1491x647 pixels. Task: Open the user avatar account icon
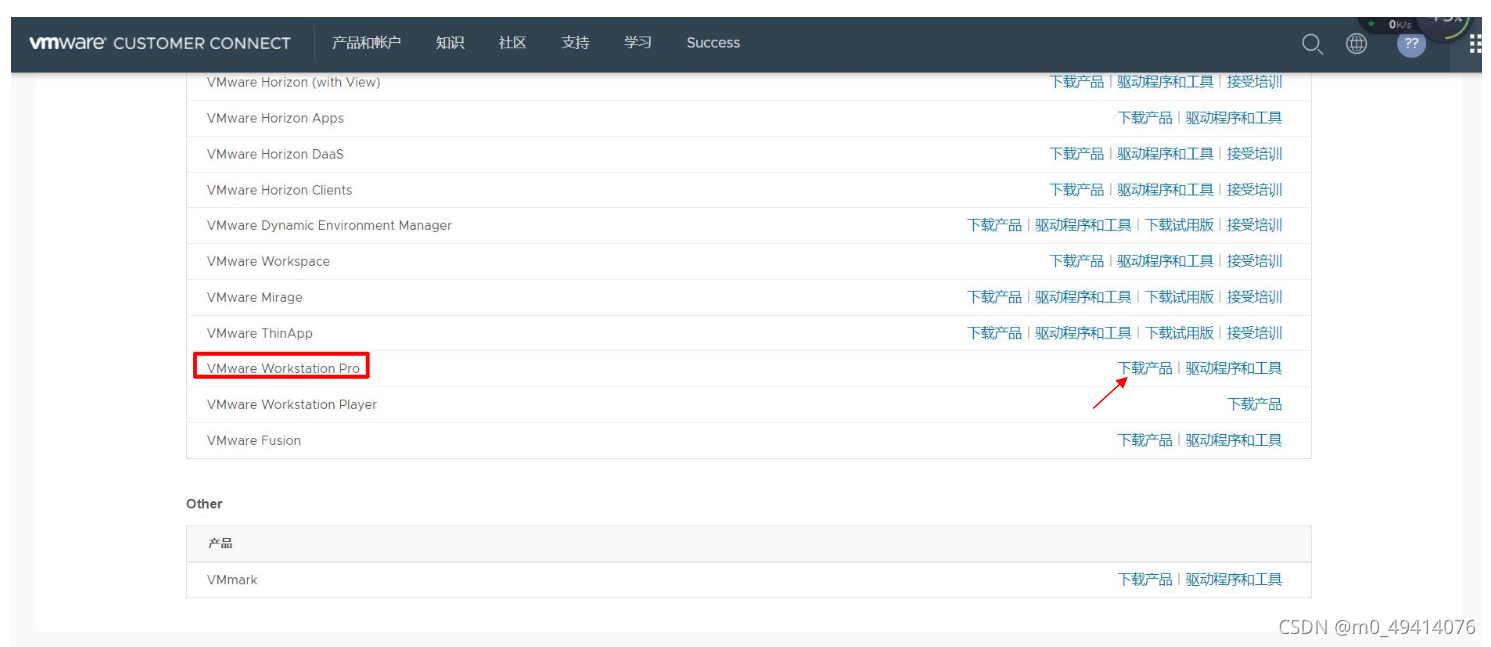(1411, 43)
